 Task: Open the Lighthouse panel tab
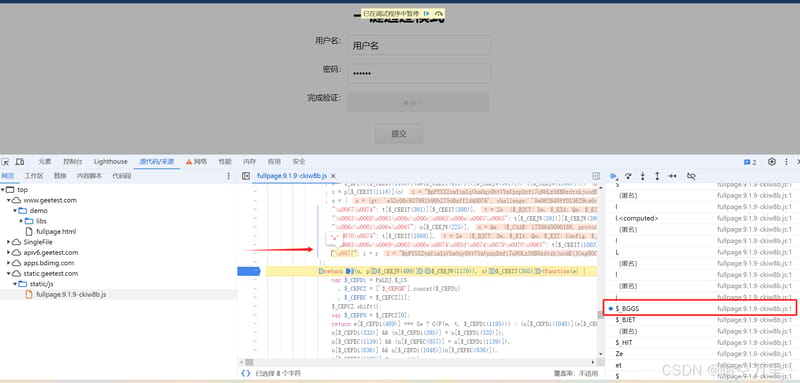click(111, 162)
